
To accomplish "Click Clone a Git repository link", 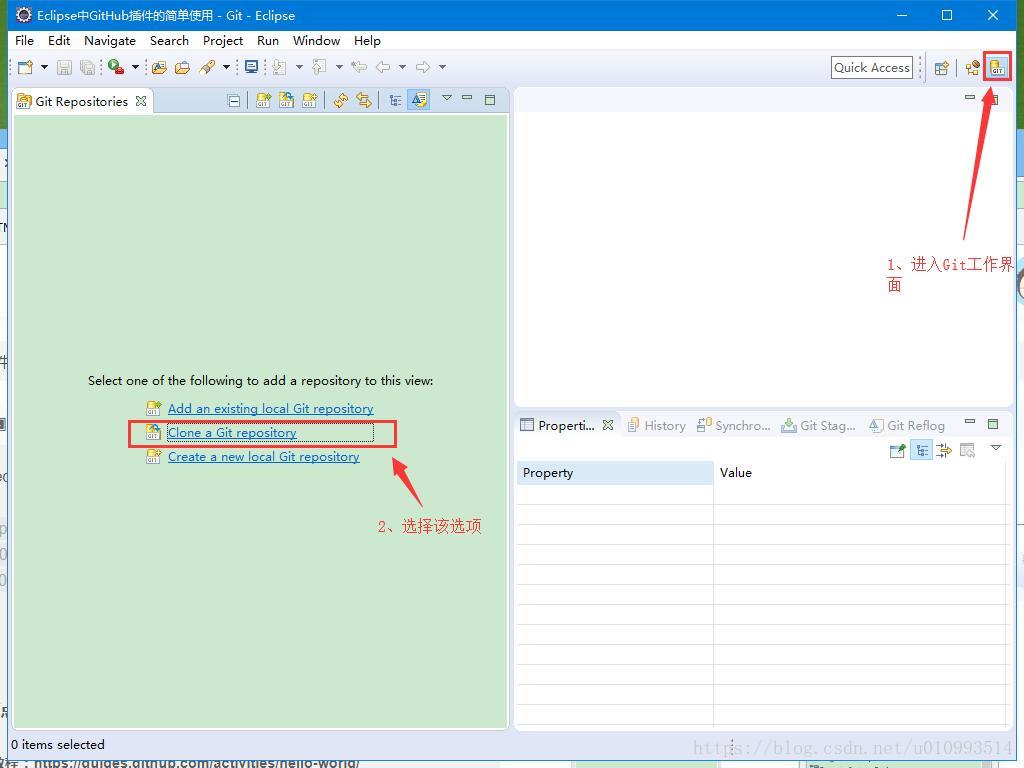I will (x=232, y=432).
